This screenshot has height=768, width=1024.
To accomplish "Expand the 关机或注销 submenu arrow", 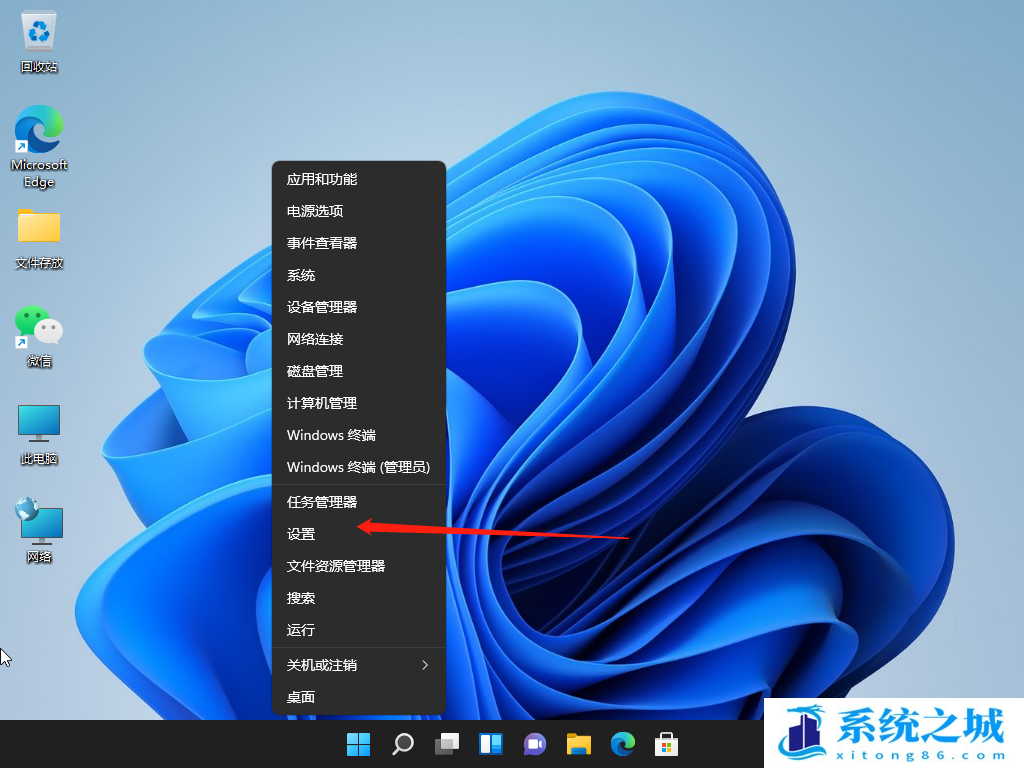I will tap(425, 665).
